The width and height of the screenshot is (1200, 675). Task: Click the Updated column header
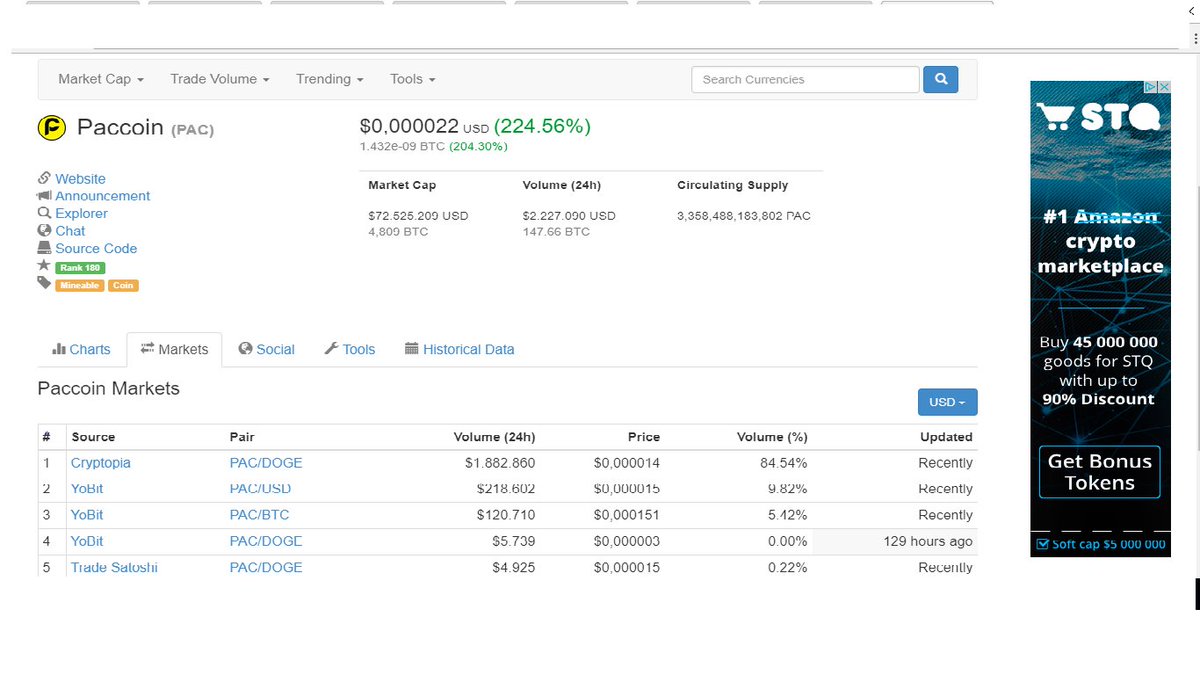[946, 437]
